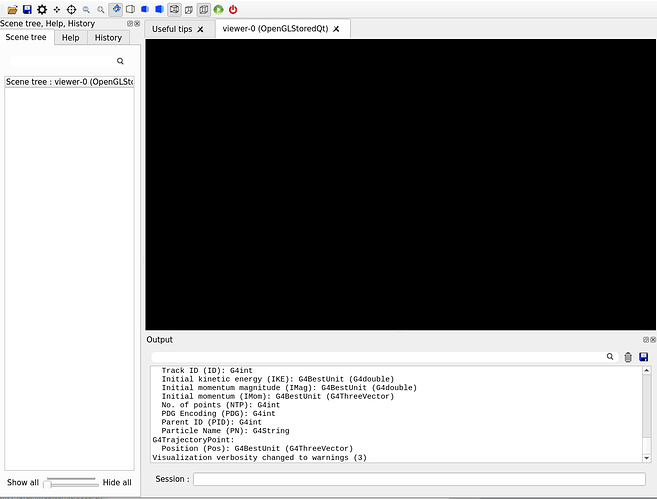Click the Scene tree viewer-0 column header

pos(70,82)
